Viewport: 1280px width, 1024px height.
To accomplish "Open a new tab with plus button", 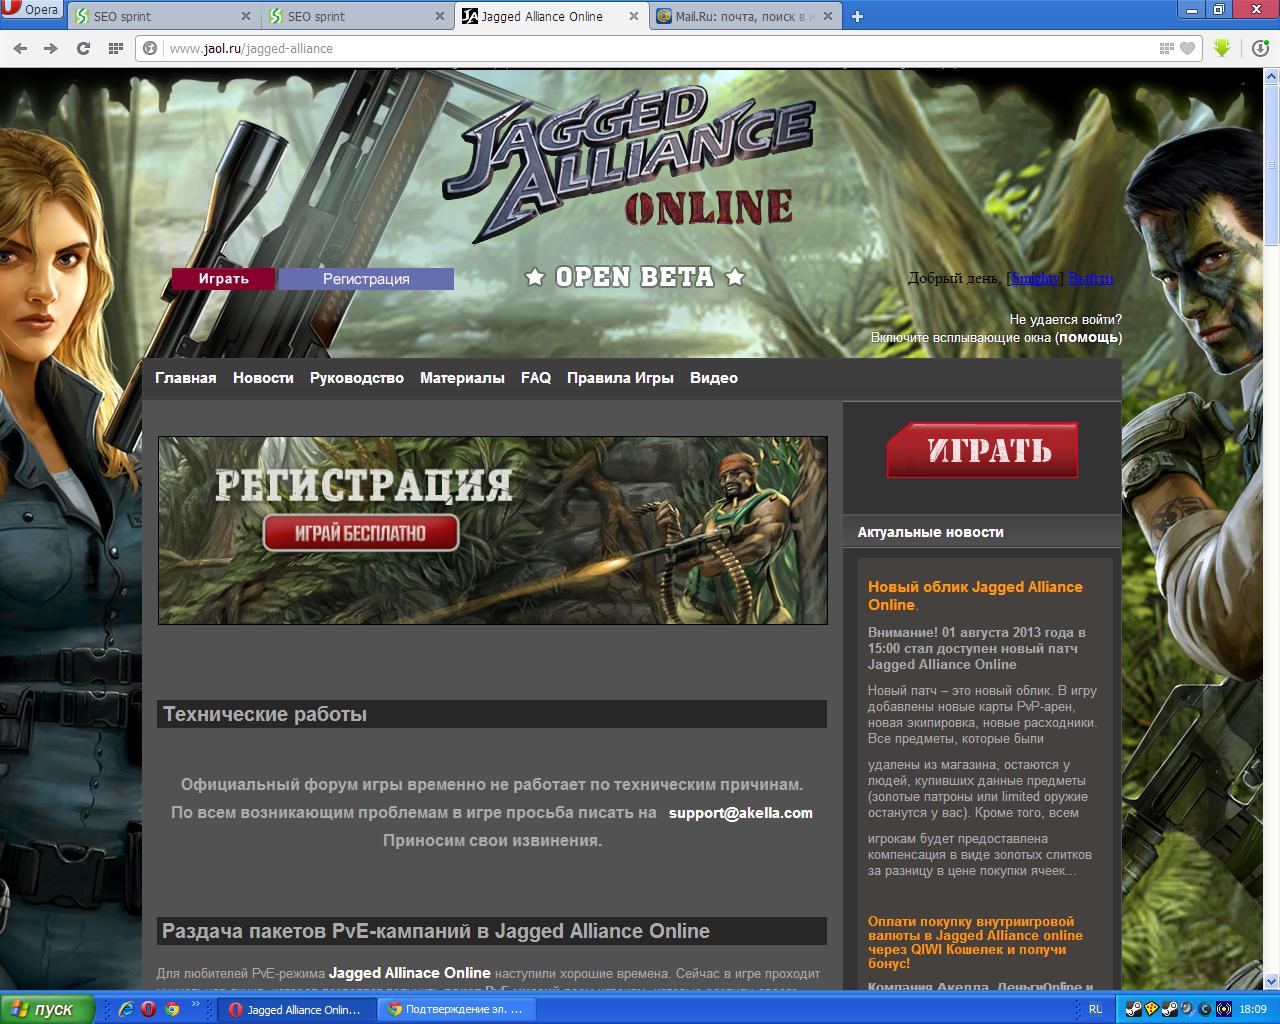I will point(857,16).
